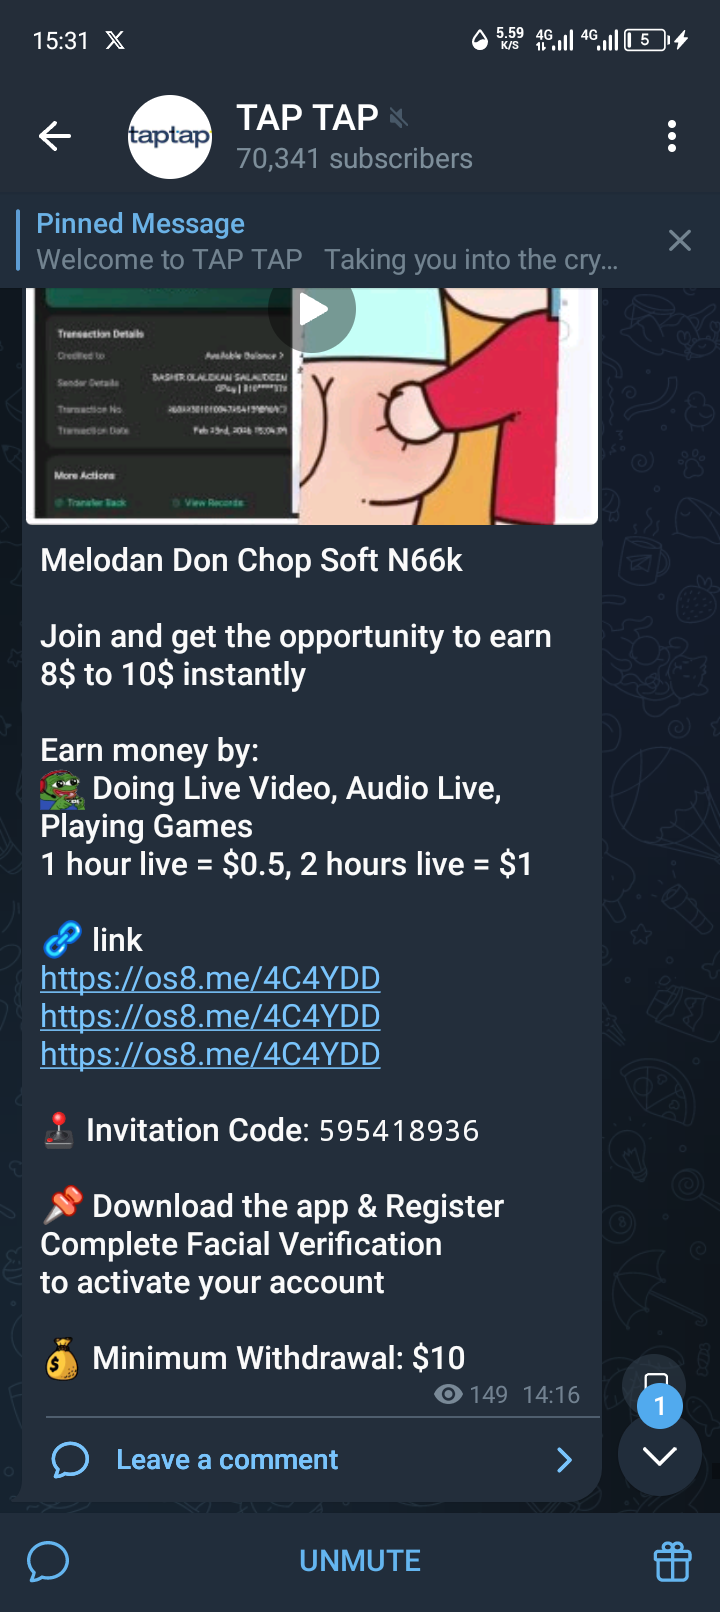Tap the X app icon in status bar
The image size is (720, 1612).
click(x=116, y=40)
